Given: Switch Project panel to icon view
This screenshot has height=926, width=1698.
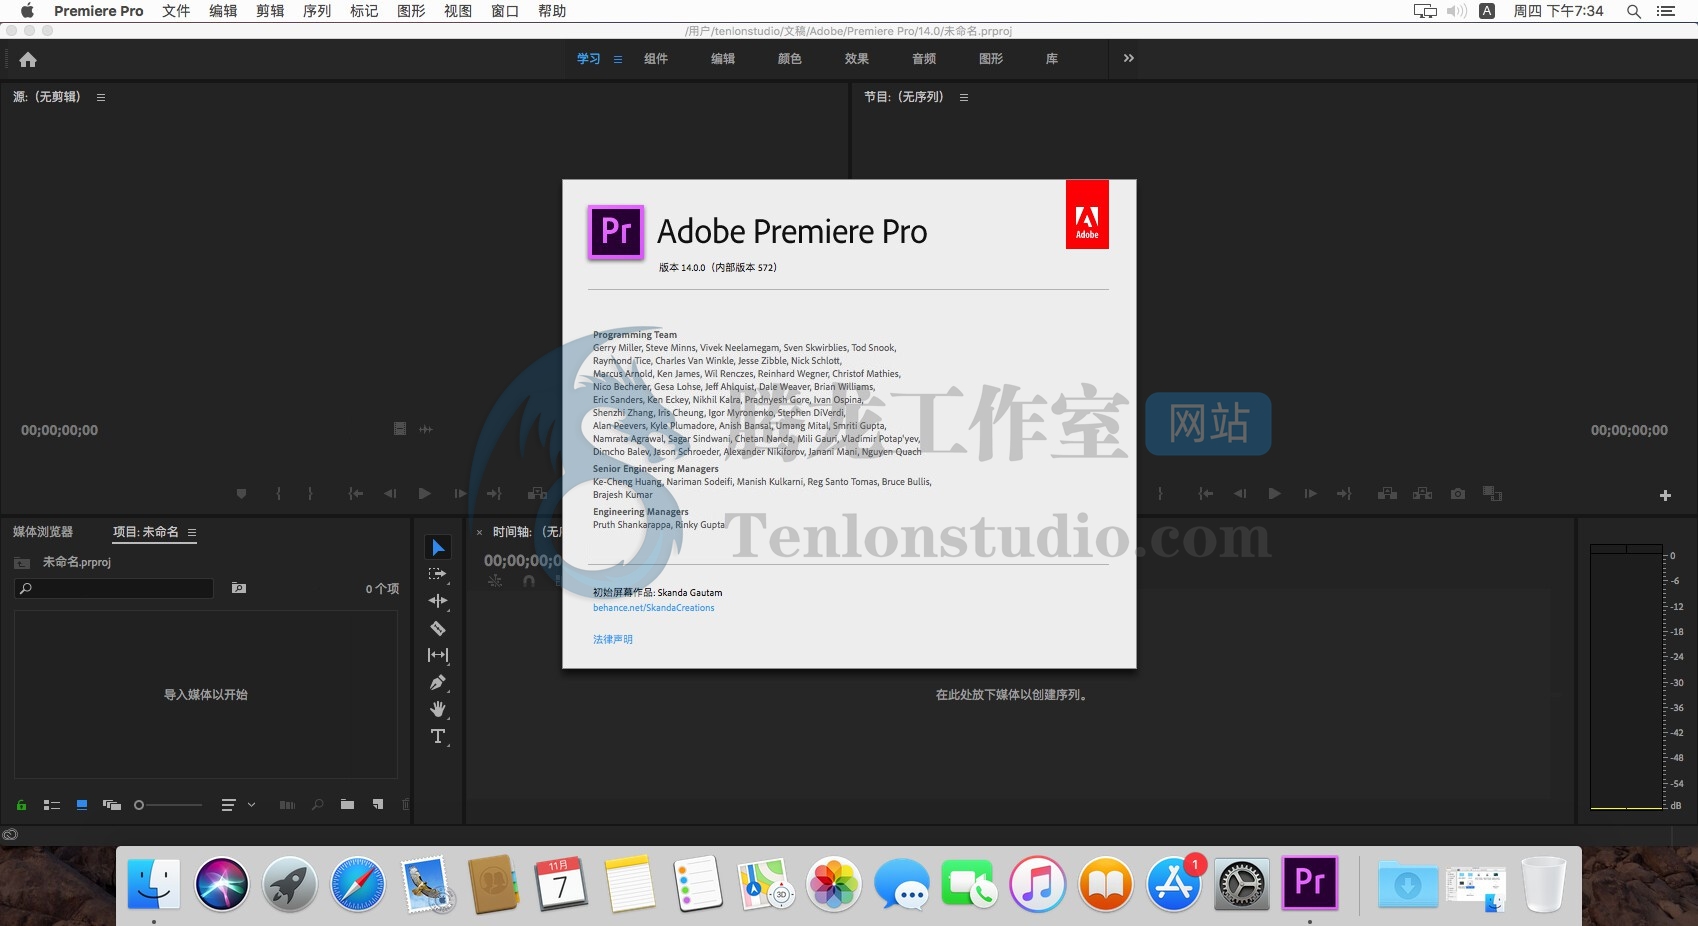Looking at the screenshot, I should pos(82,805).
